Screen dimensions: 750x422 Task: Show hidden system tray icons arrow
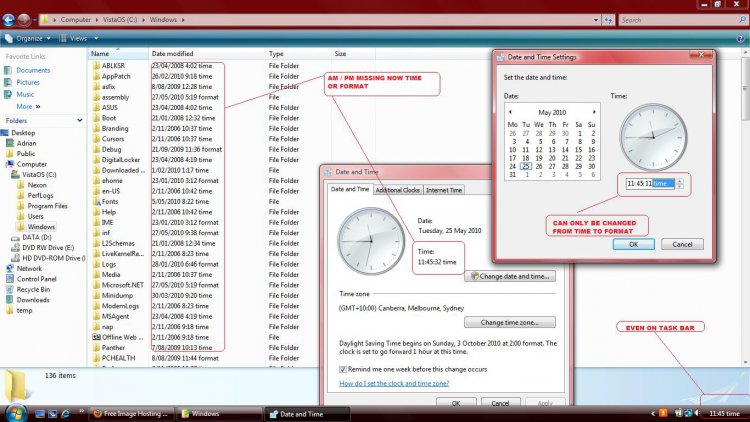tap(653, 414)
